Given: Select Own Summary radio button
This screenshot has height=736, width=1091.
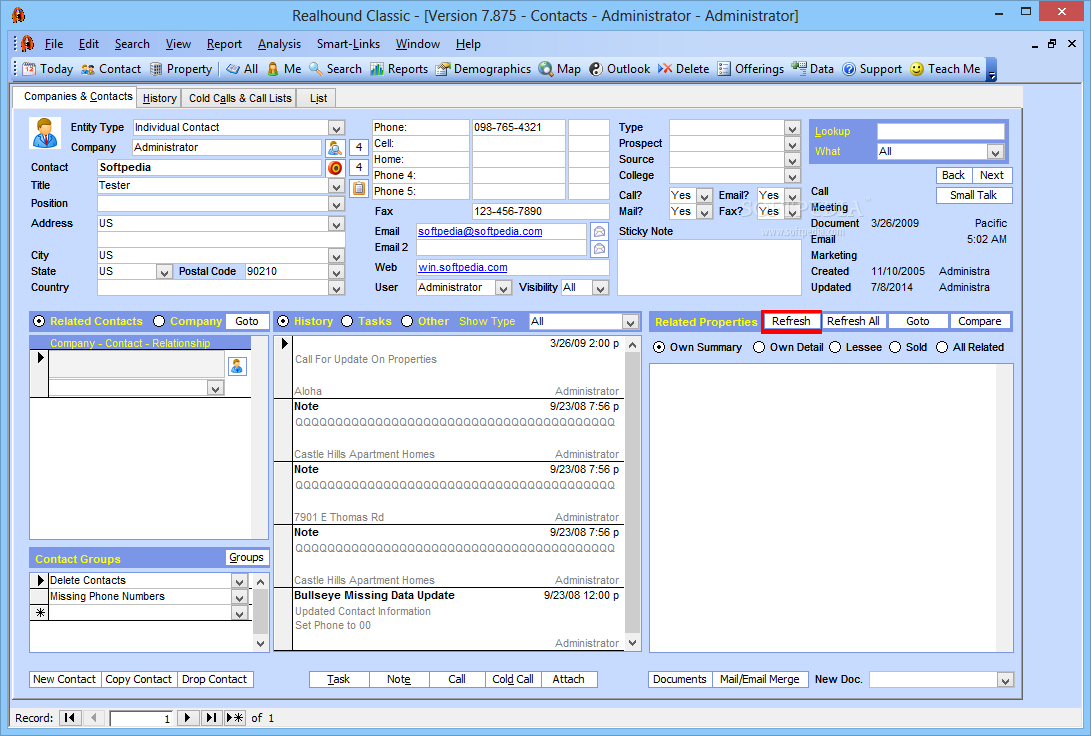Looking at the screenshot, I should pyautogui.click(x=659, y=347).
